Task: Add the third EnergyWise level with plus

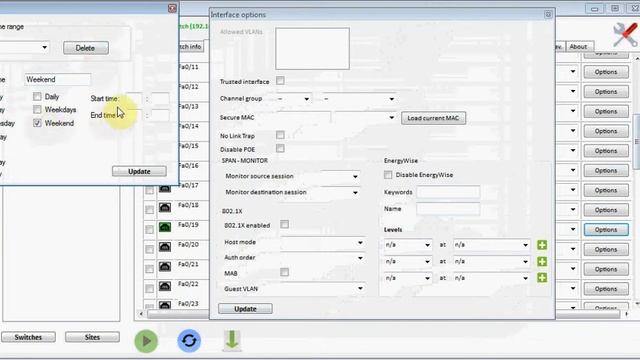Action: (x=542, y=278)
